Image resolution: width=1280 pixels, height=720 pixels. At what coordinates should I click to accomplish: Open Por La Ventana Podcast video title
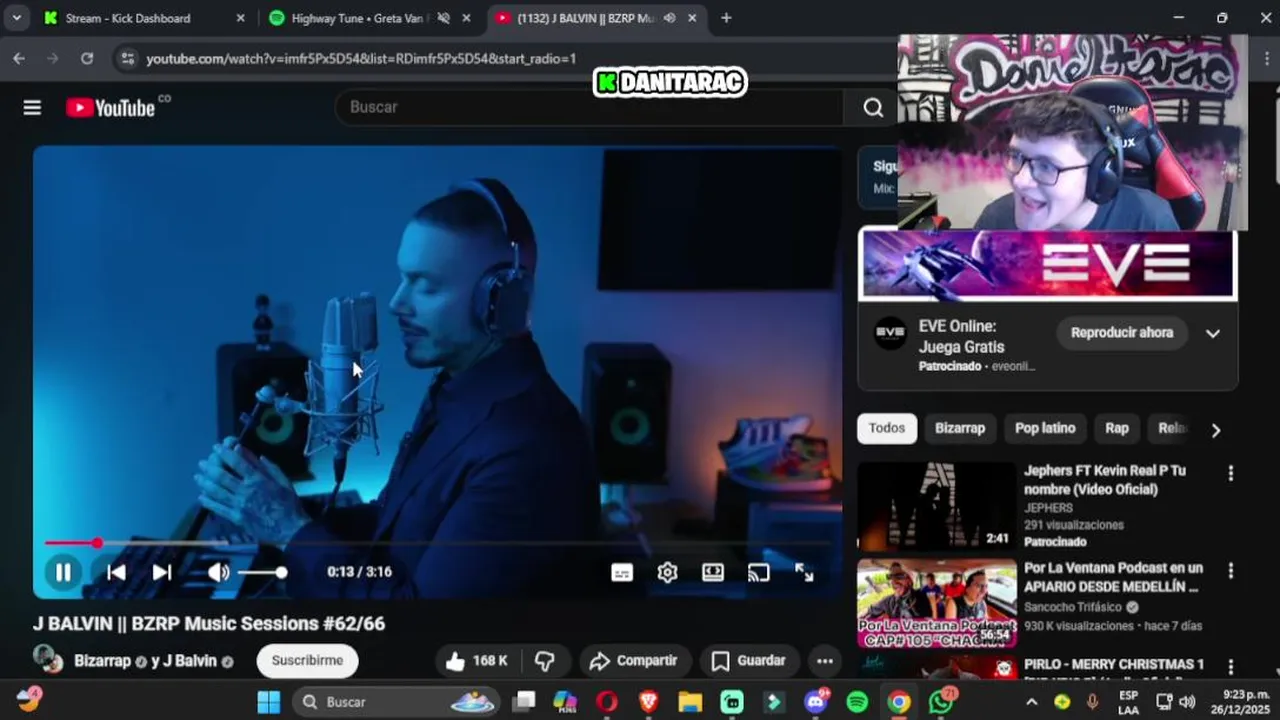tap(1113, 577)
